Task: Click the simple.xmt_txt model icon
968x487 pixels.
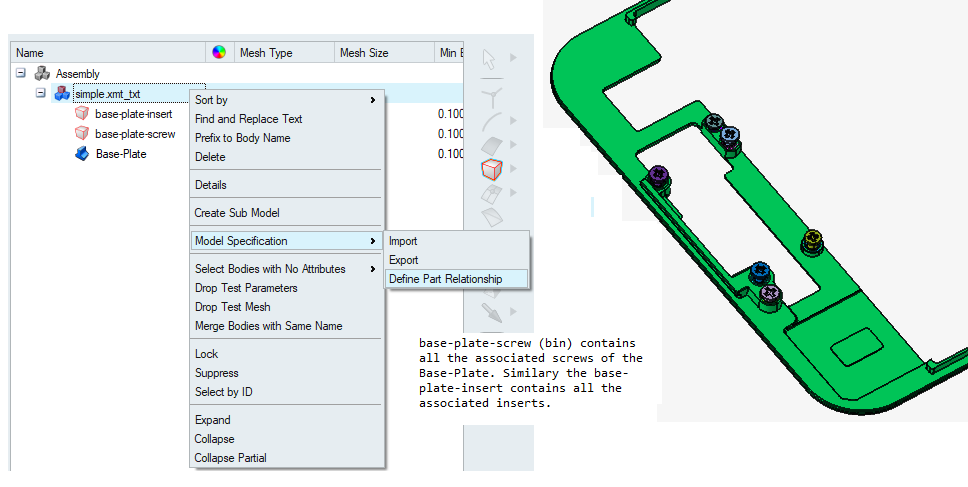Action: [x=62, y=93]
